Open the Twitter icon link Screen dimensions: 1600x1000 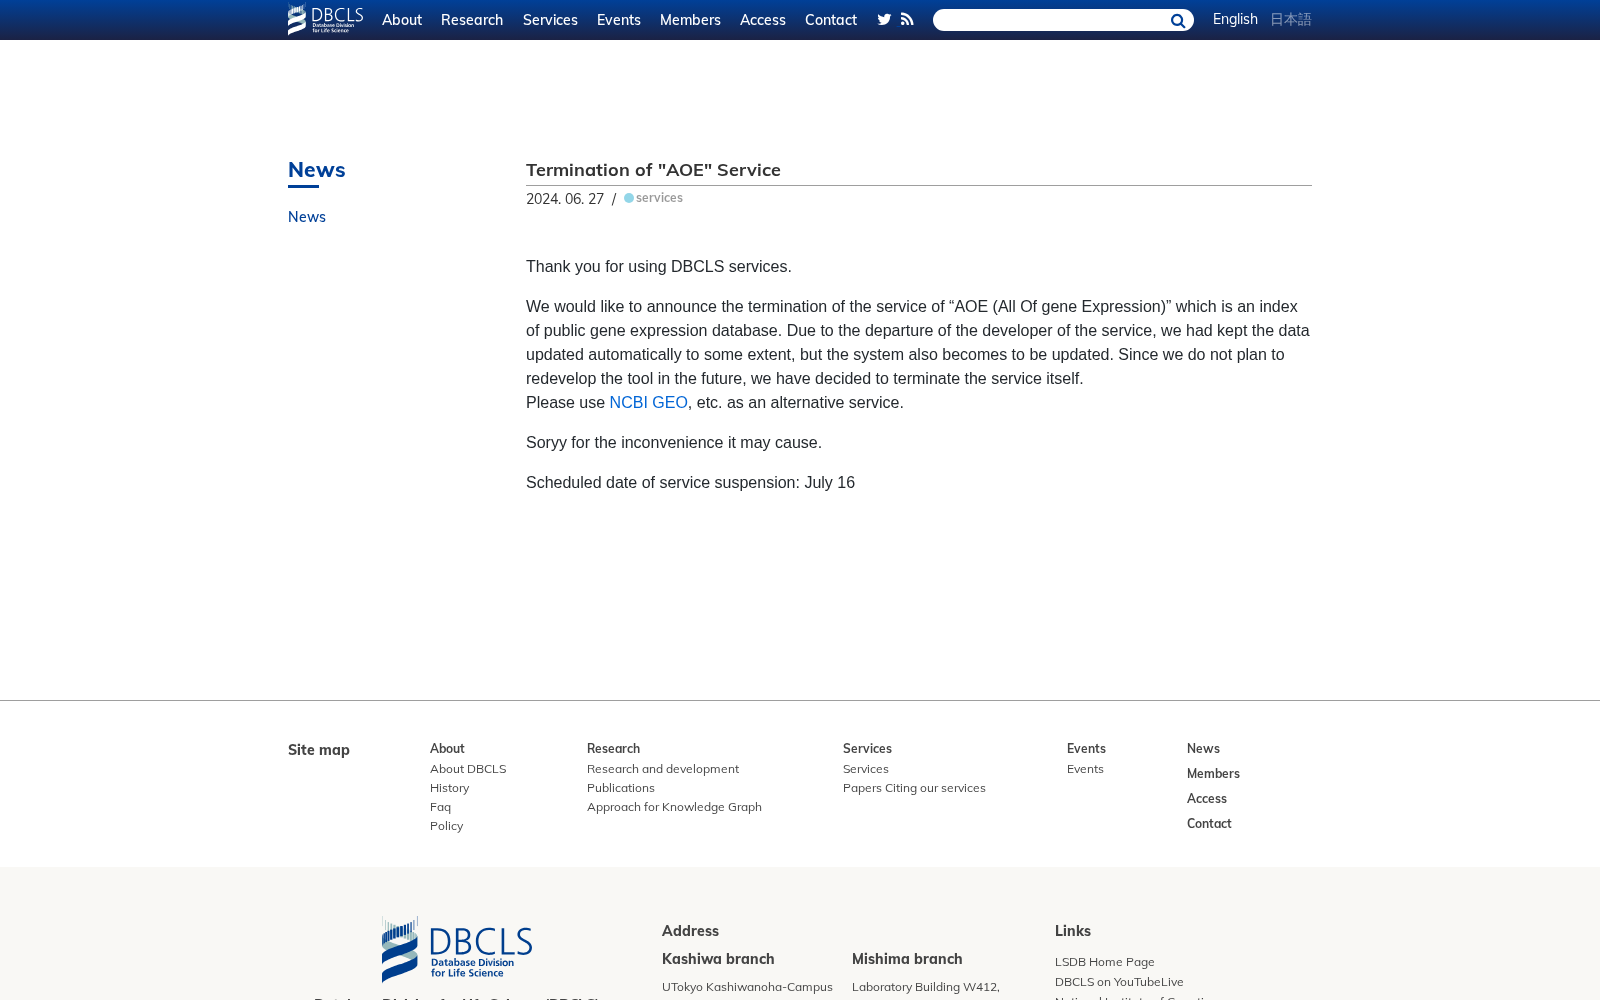[x=884, y=19]
